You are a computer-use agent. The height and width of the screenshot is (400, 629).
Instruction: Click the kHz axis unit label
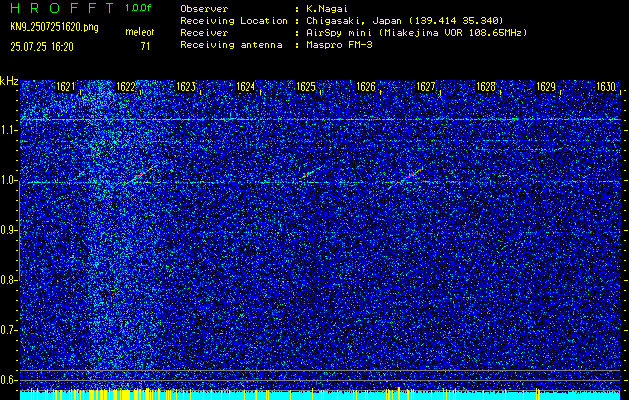[9, 82]
